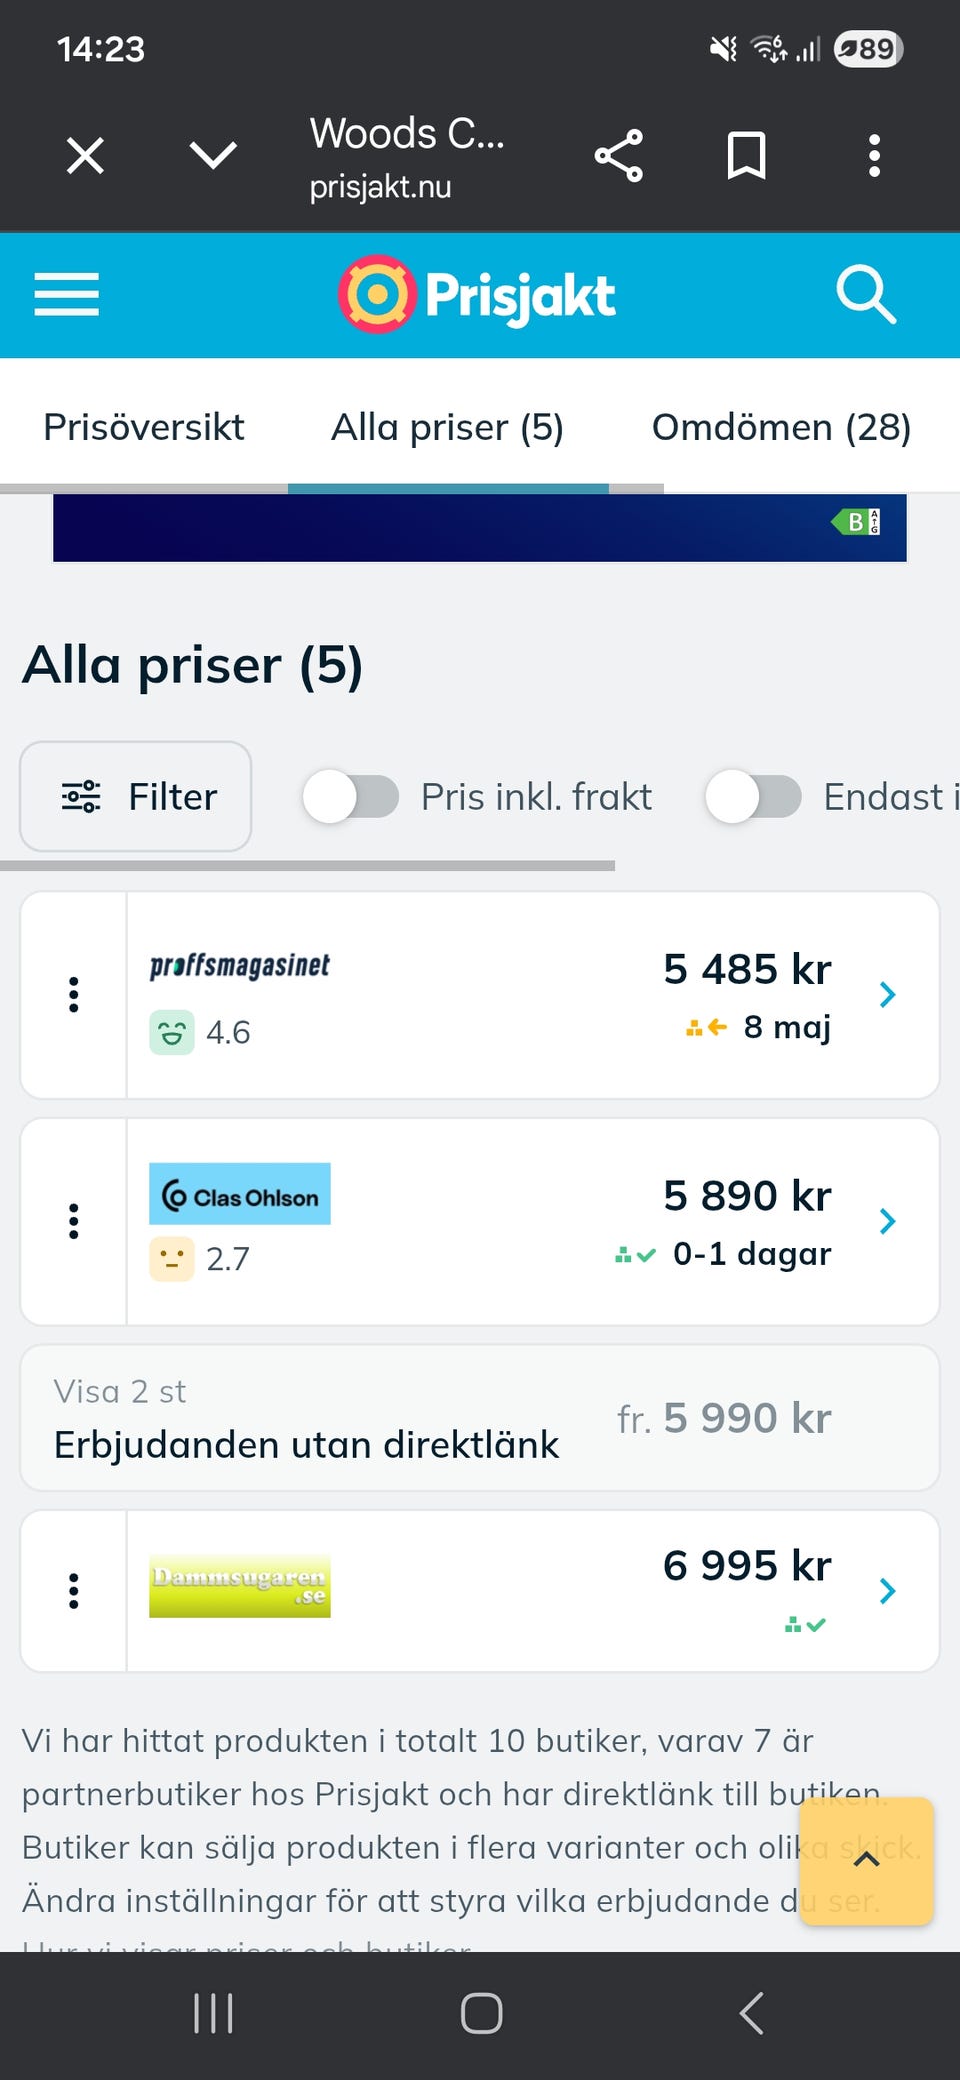Switch to the Omdömen (28) tab
The height and width of the screenshot is (2080, 960).
point(781,427)
